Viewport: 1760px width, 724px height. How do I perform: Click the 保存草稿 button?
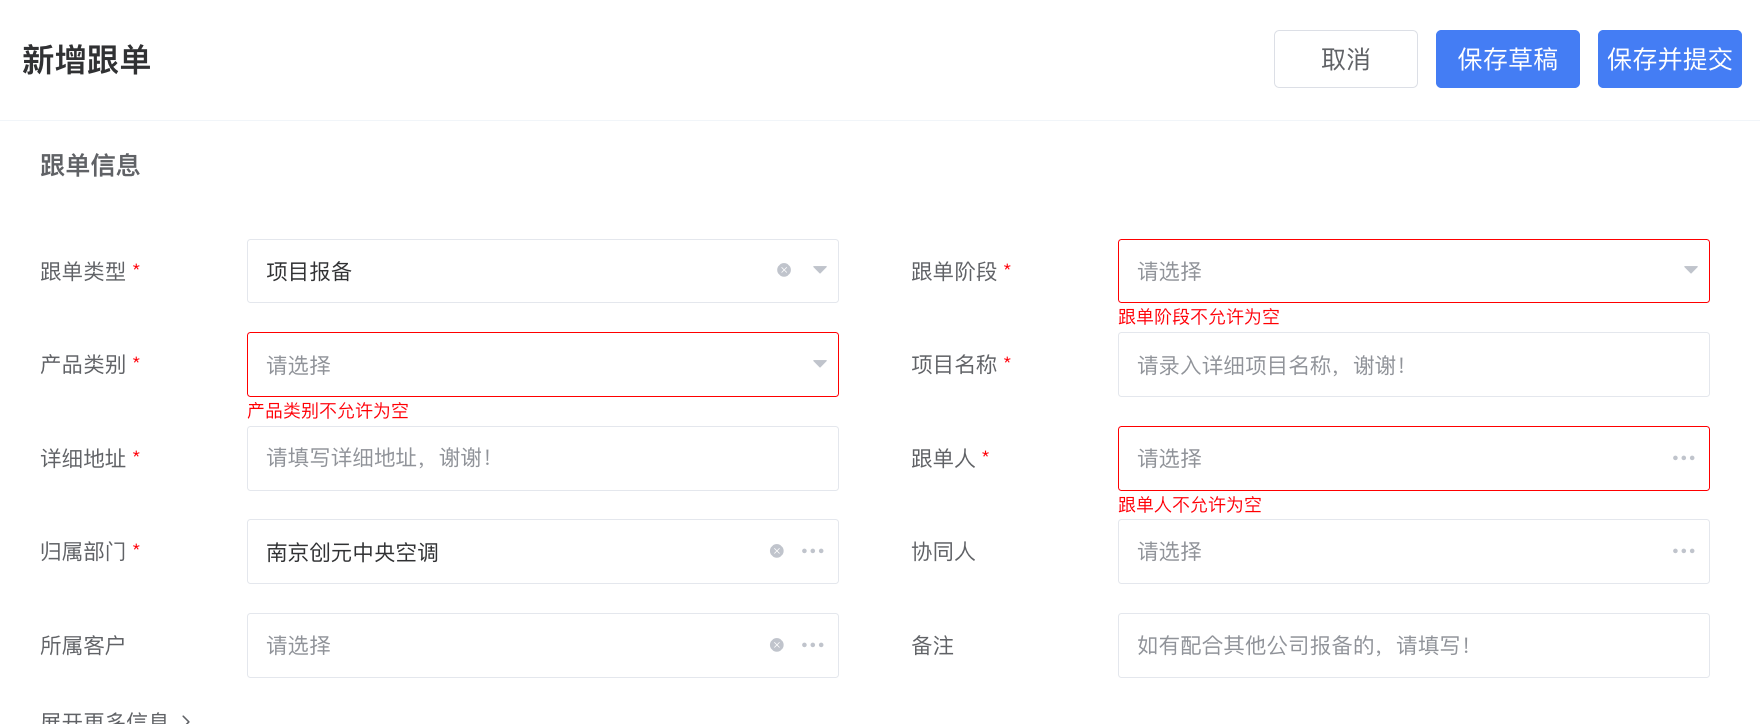pyautogui.click(x=1507, y=59)
